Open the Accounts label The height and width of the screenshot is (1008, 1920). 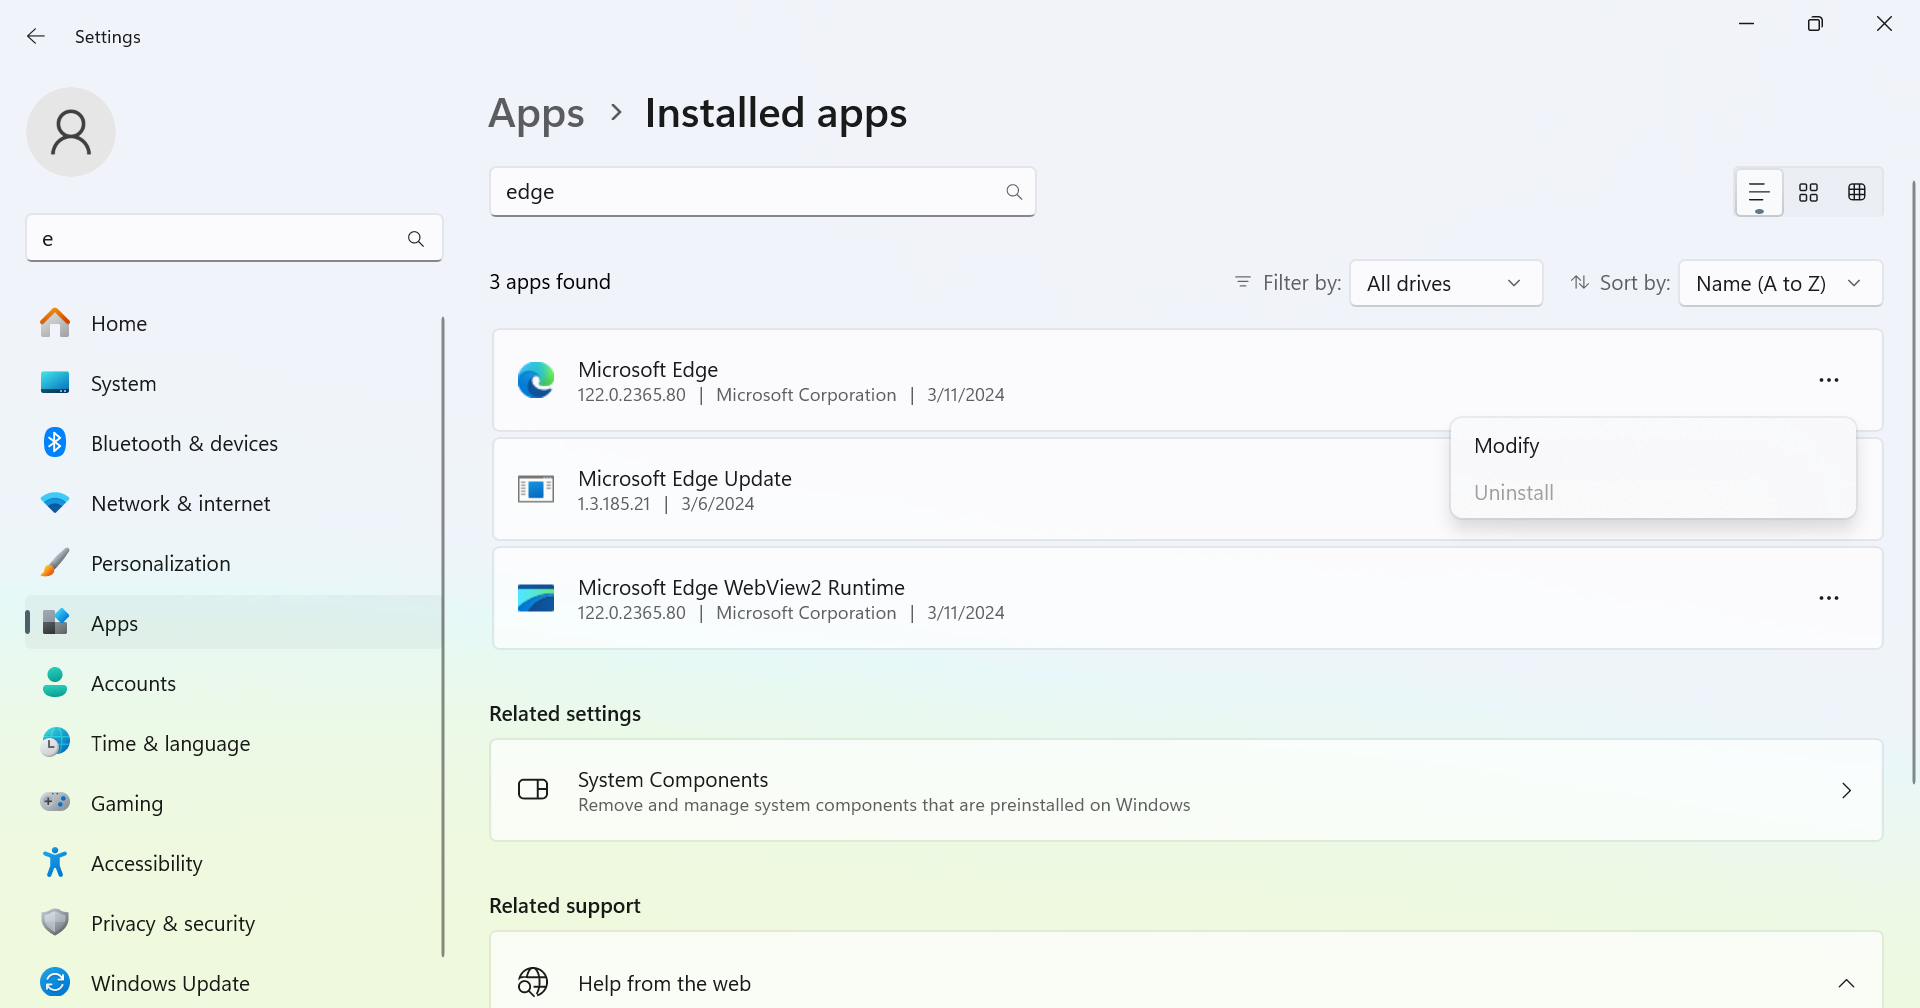[x=133, y=684]
